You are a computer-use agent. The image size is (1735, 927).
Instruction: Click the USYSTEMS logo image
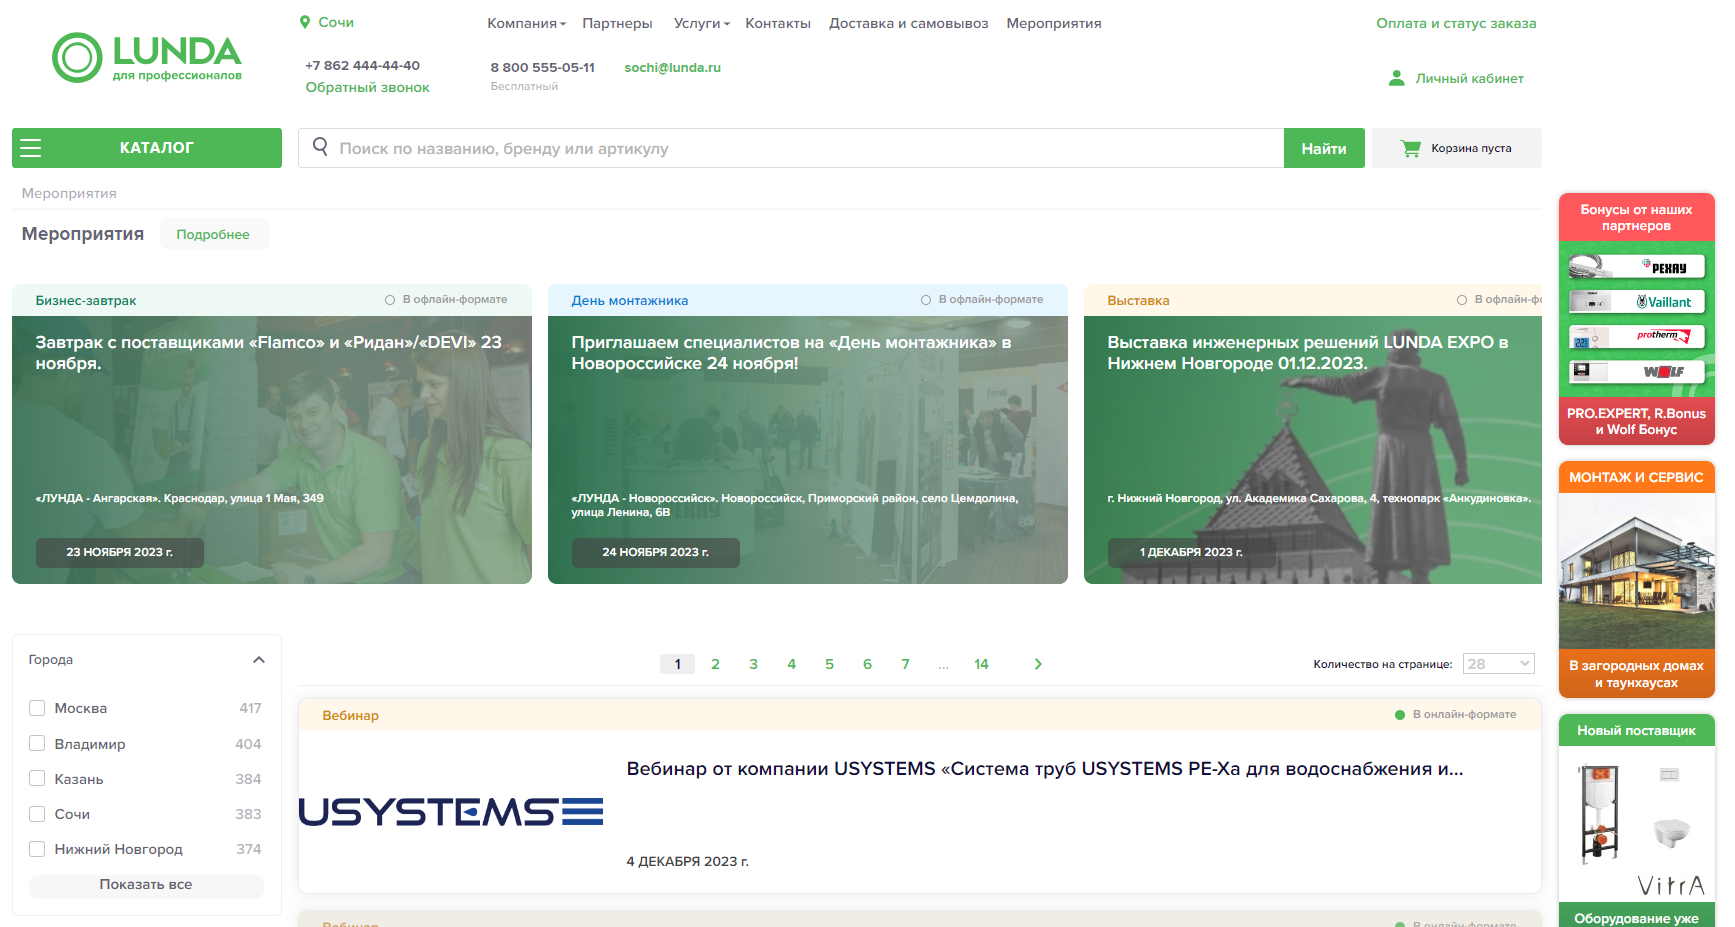[x=451, y=812]
